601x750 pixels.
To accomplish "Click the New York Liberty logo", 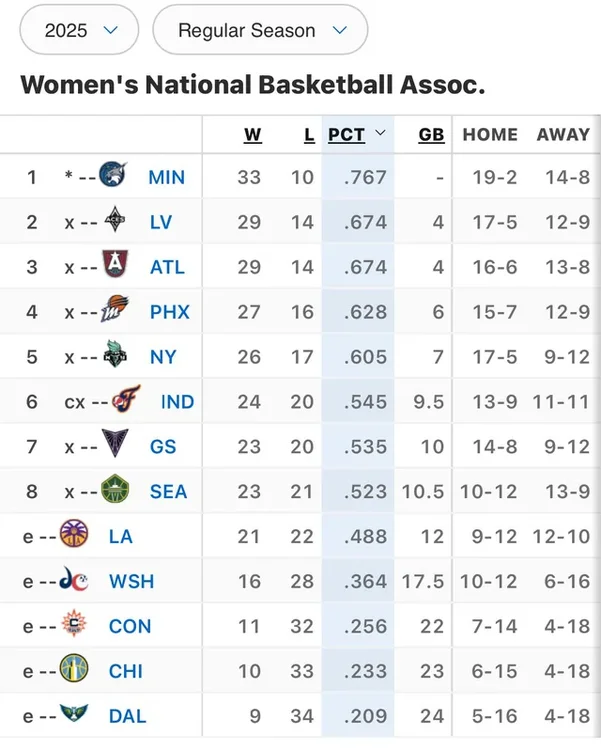I will pyautogui.click(x=116, y=356).
